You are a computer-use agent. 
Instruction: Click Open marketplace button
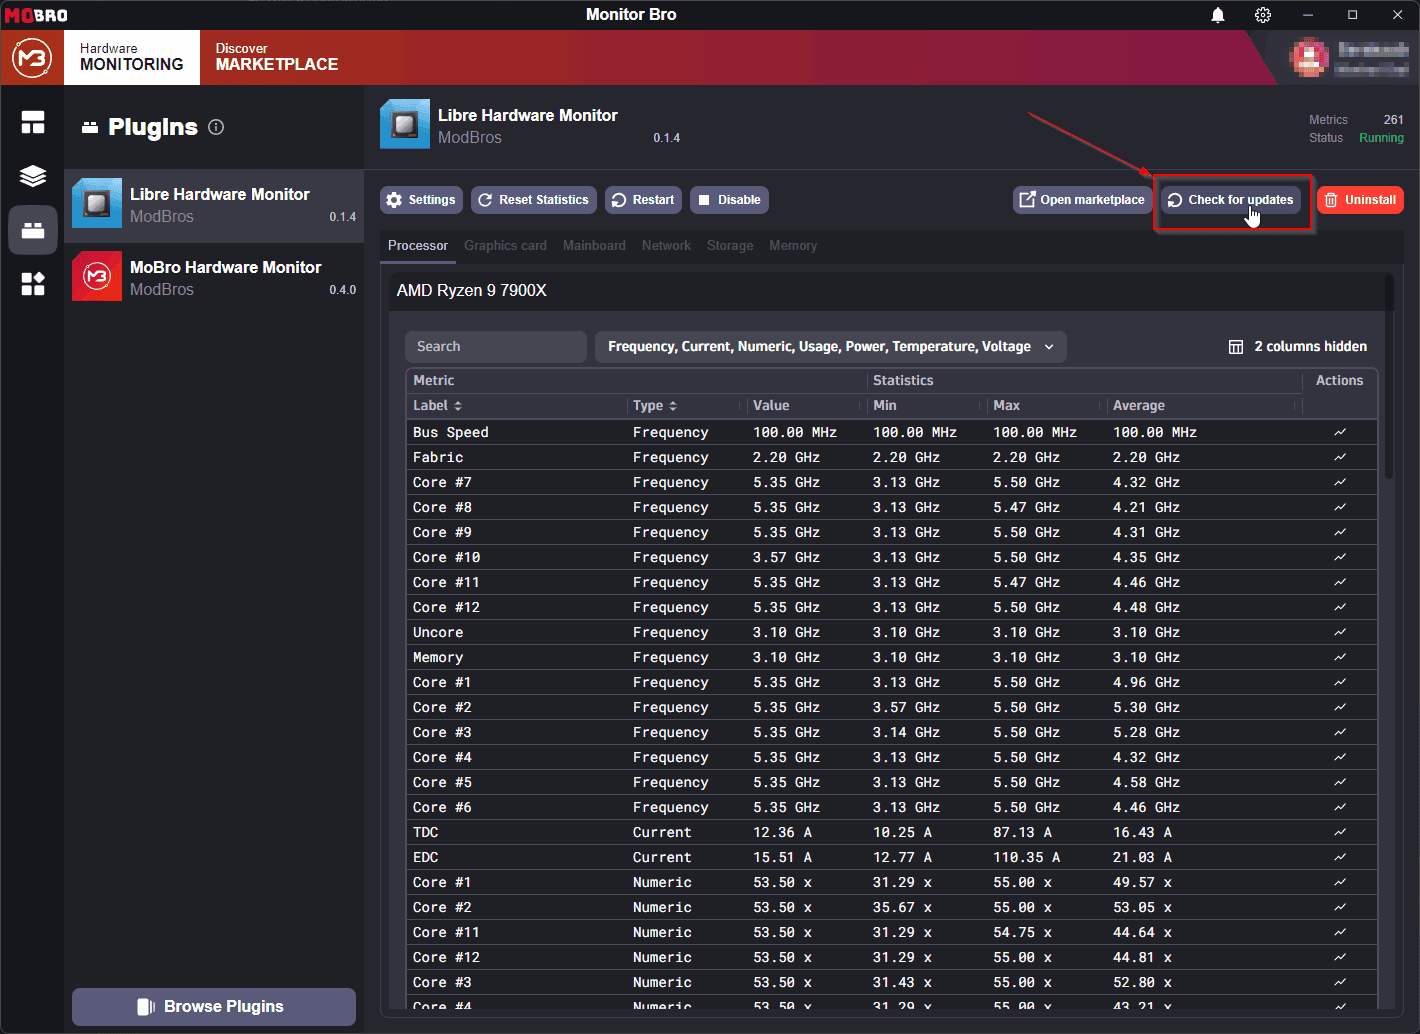1082,200
